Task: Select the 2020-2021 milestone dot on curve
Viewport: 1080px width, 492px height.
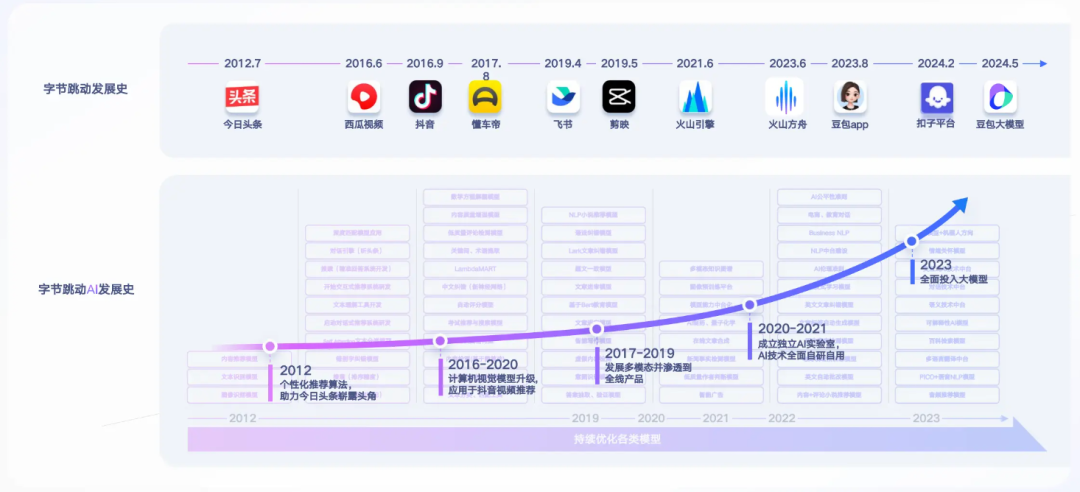Action: [x=750, y=305]
